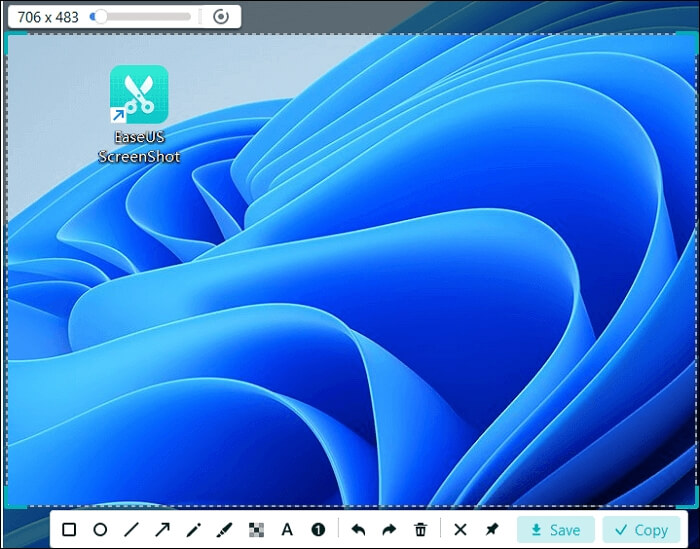Screen dimensions: 700x549
Task: Delete all annotations with trash icon
Action: [x=420, y=530]
